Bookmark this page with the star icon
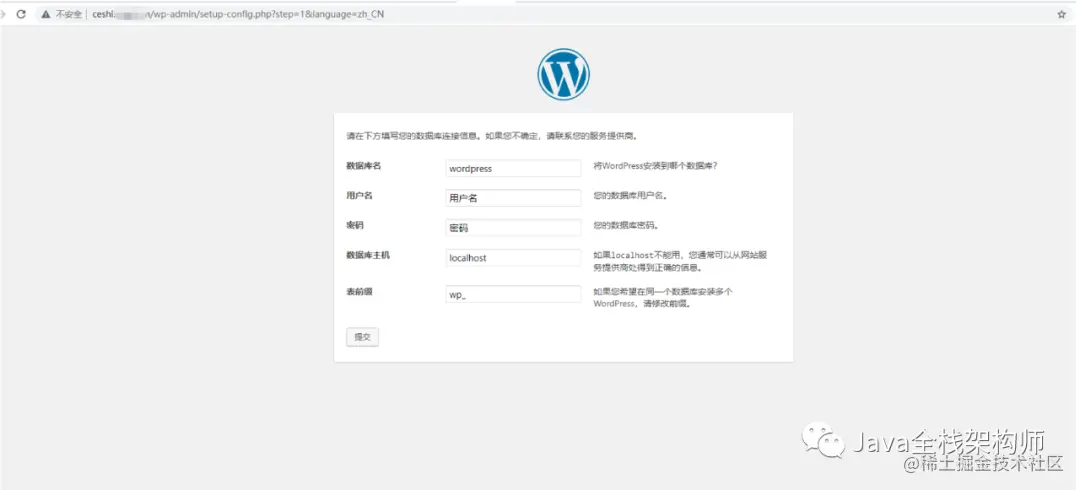Image resolution: width=1080 pixels, height=490 pixels. pyautogui.click(x=1061, y=14)
